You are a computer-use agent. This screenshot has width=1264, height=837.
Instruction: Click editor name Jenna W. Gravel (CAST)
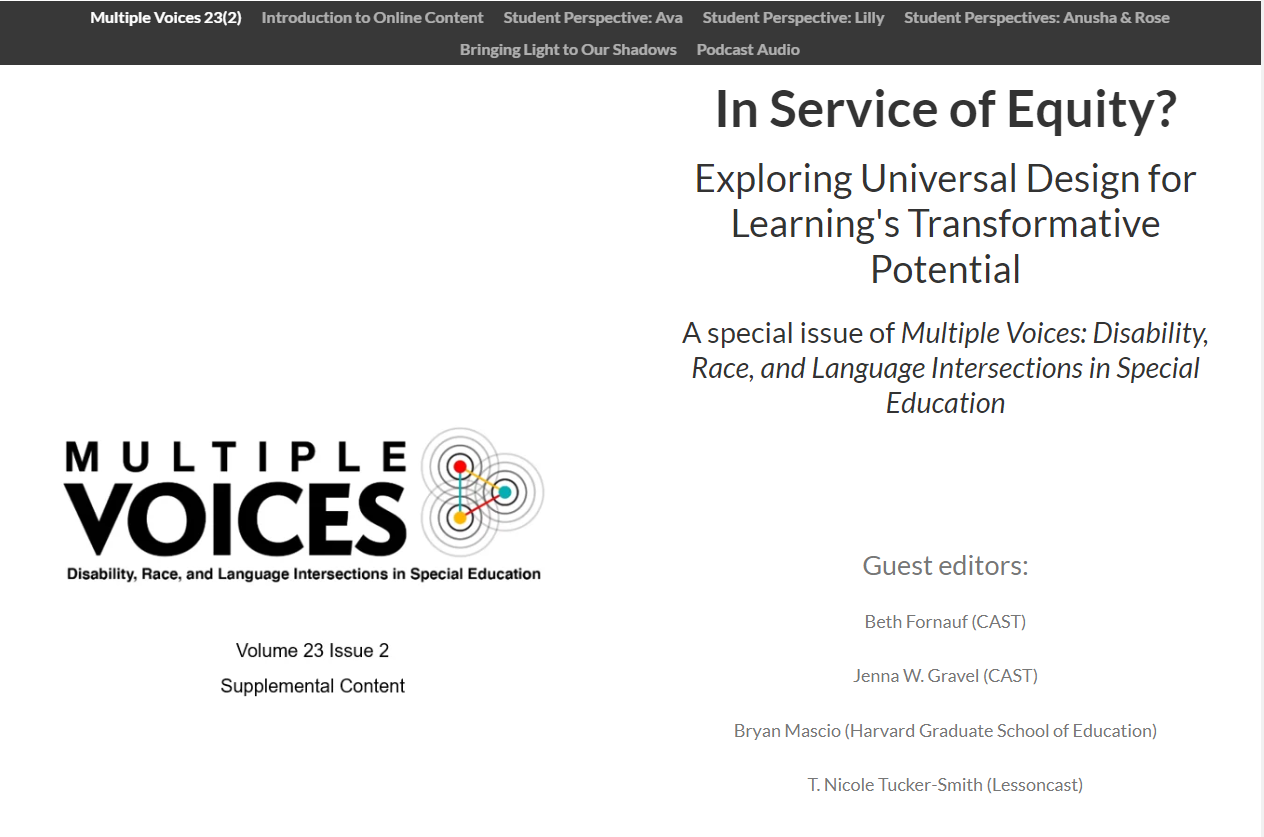[946, 676]
